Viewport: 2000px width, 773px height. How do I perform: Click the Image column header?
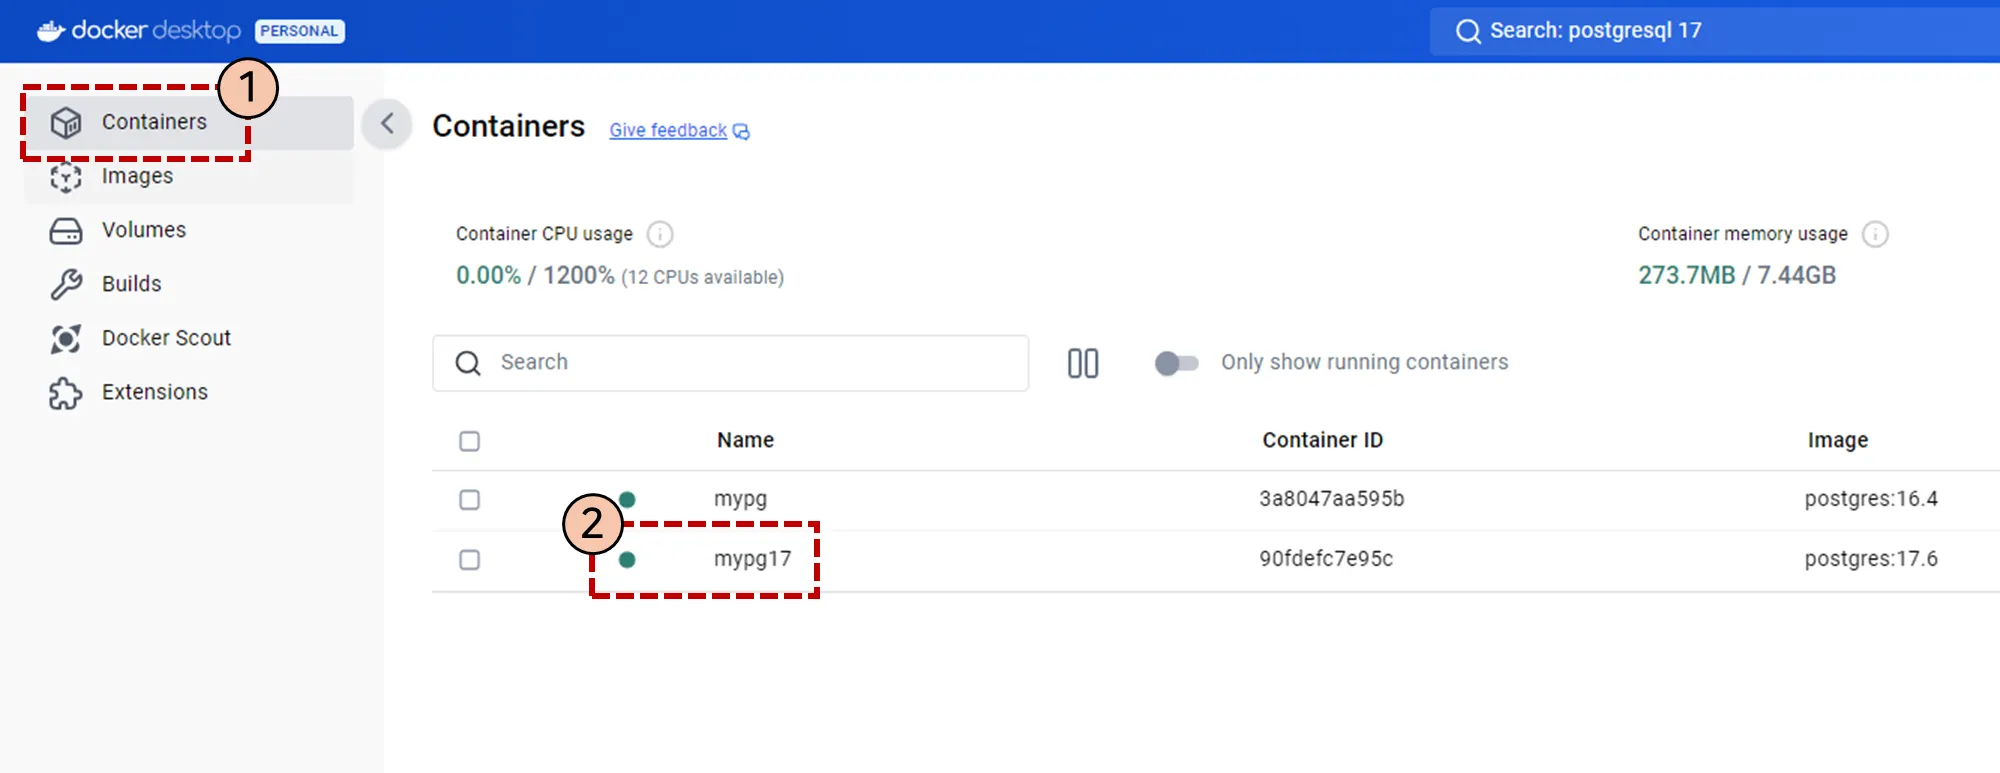[1838, 441]
